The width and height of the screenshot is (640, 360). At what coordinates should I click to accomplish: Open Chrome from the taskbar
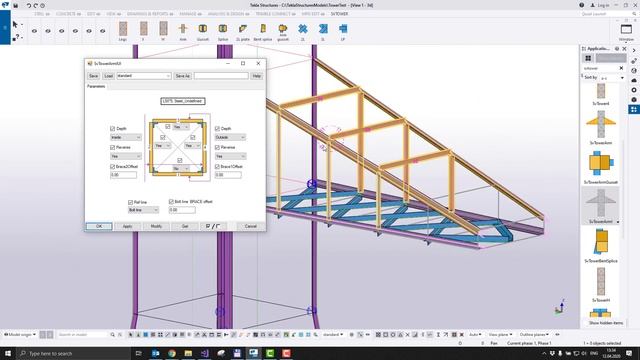coord(172,353)
